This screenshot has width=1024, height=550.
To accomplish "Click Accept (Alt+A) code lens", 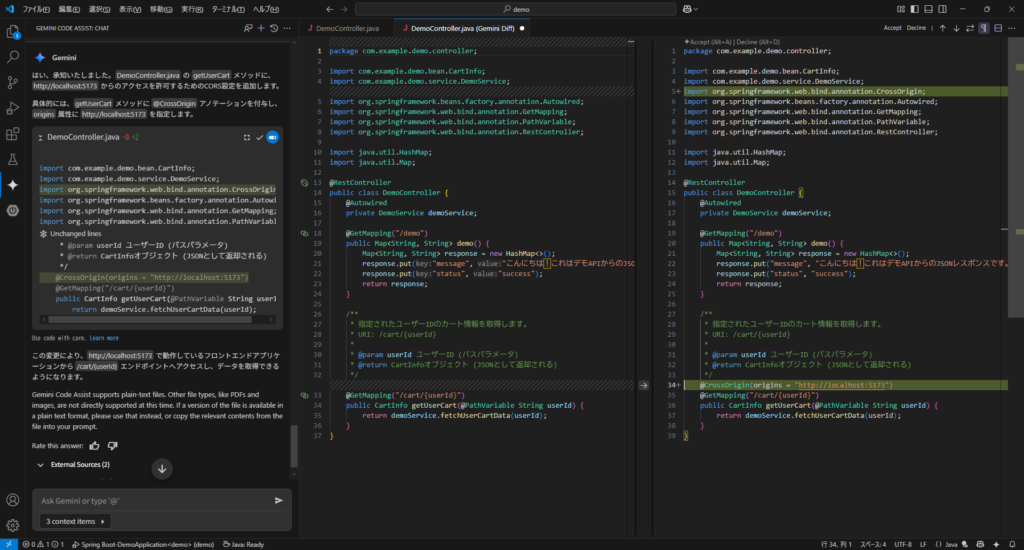I will pyautogui.click(x=709, y=42).
